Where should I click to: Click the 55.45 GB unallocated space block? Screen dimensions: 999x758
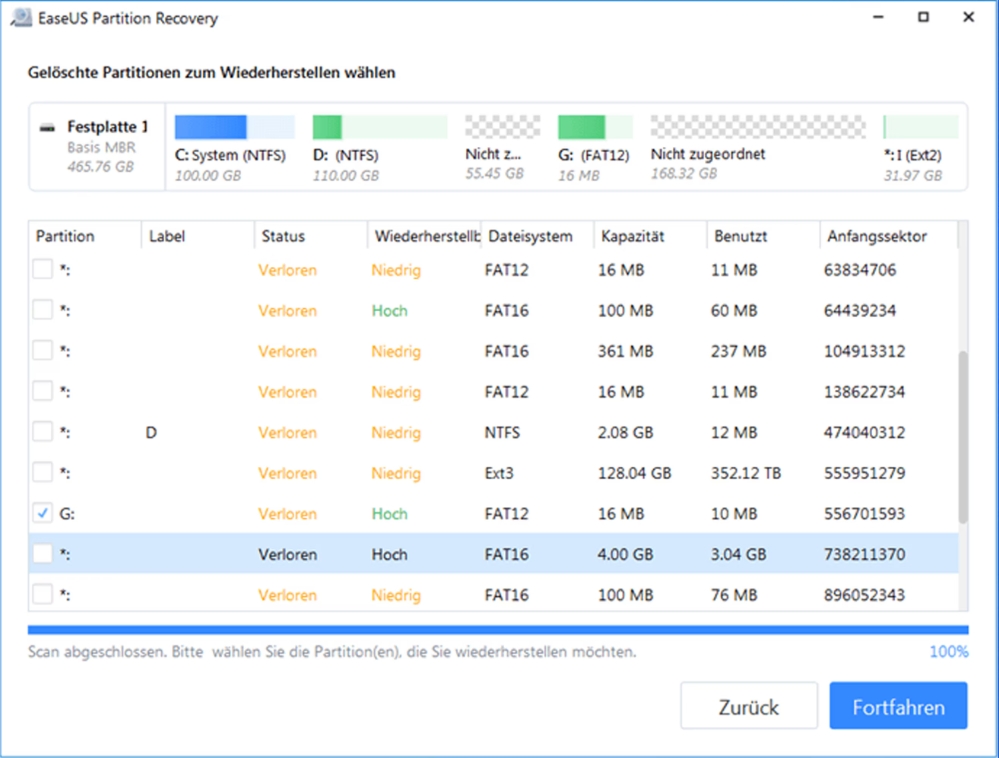tap(494, 127)
